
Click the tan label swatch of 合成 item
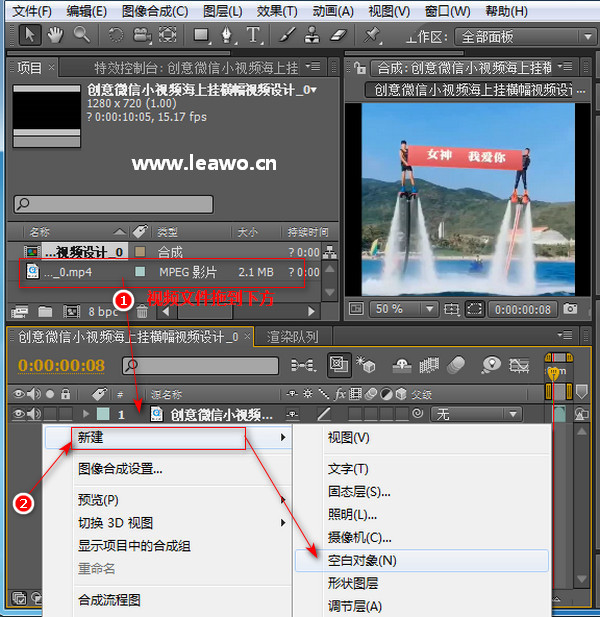pos(140,251)
